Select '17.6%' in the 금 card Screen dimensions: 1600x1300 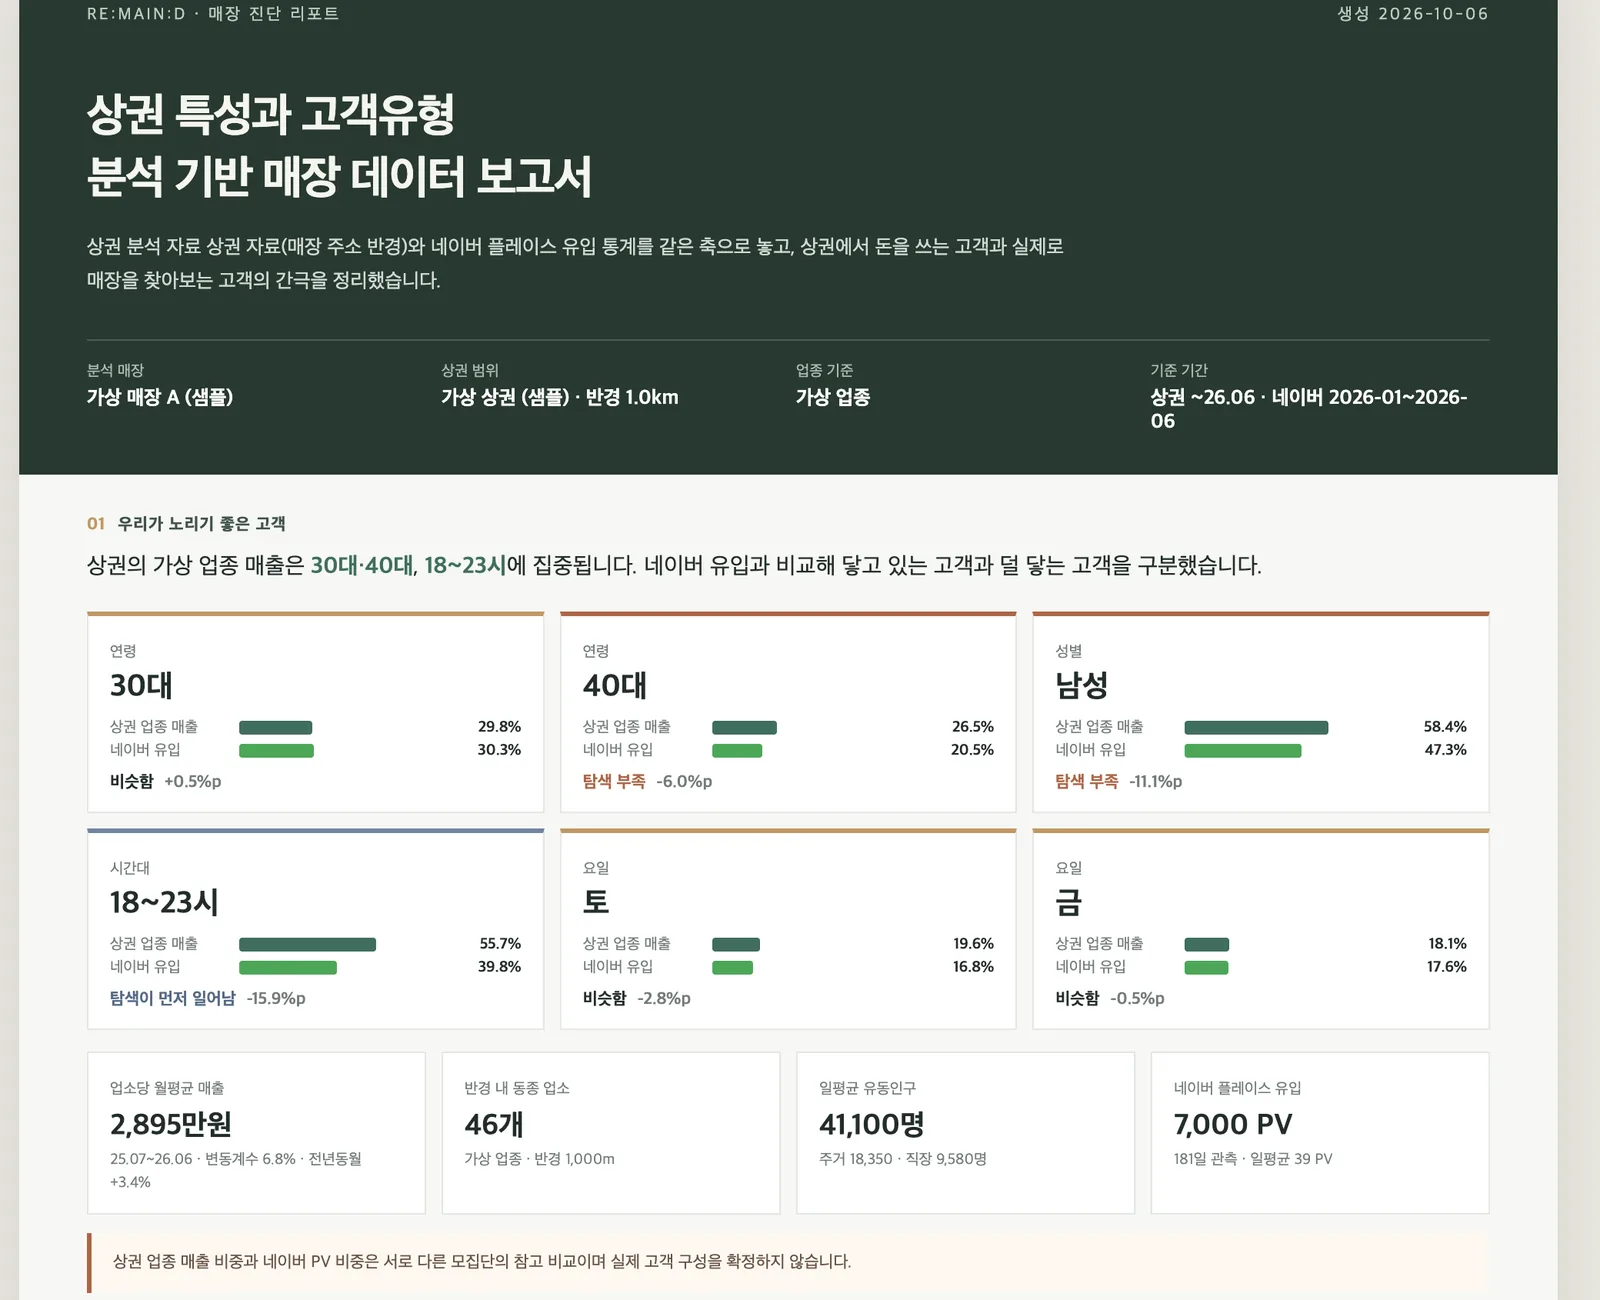1447,967
